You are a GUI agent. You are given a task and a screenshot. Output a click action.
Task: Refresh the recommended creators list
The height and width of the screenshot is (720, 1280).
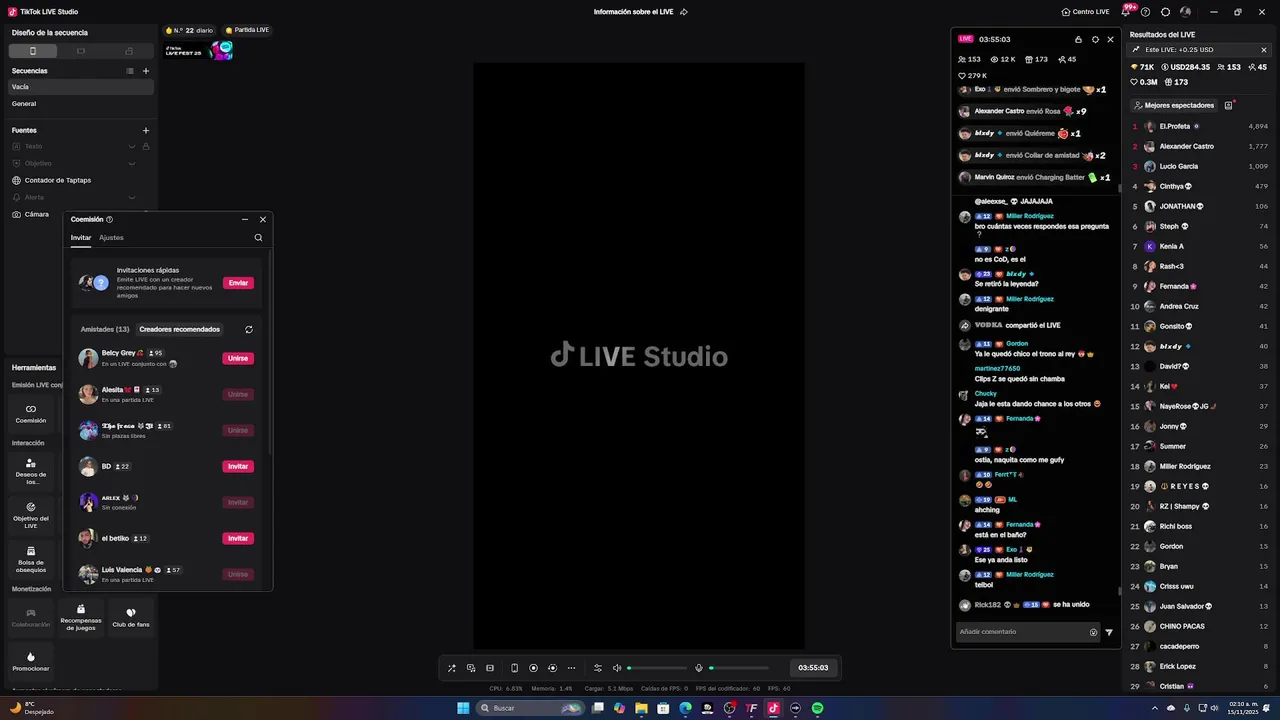[x=249, y=329]
